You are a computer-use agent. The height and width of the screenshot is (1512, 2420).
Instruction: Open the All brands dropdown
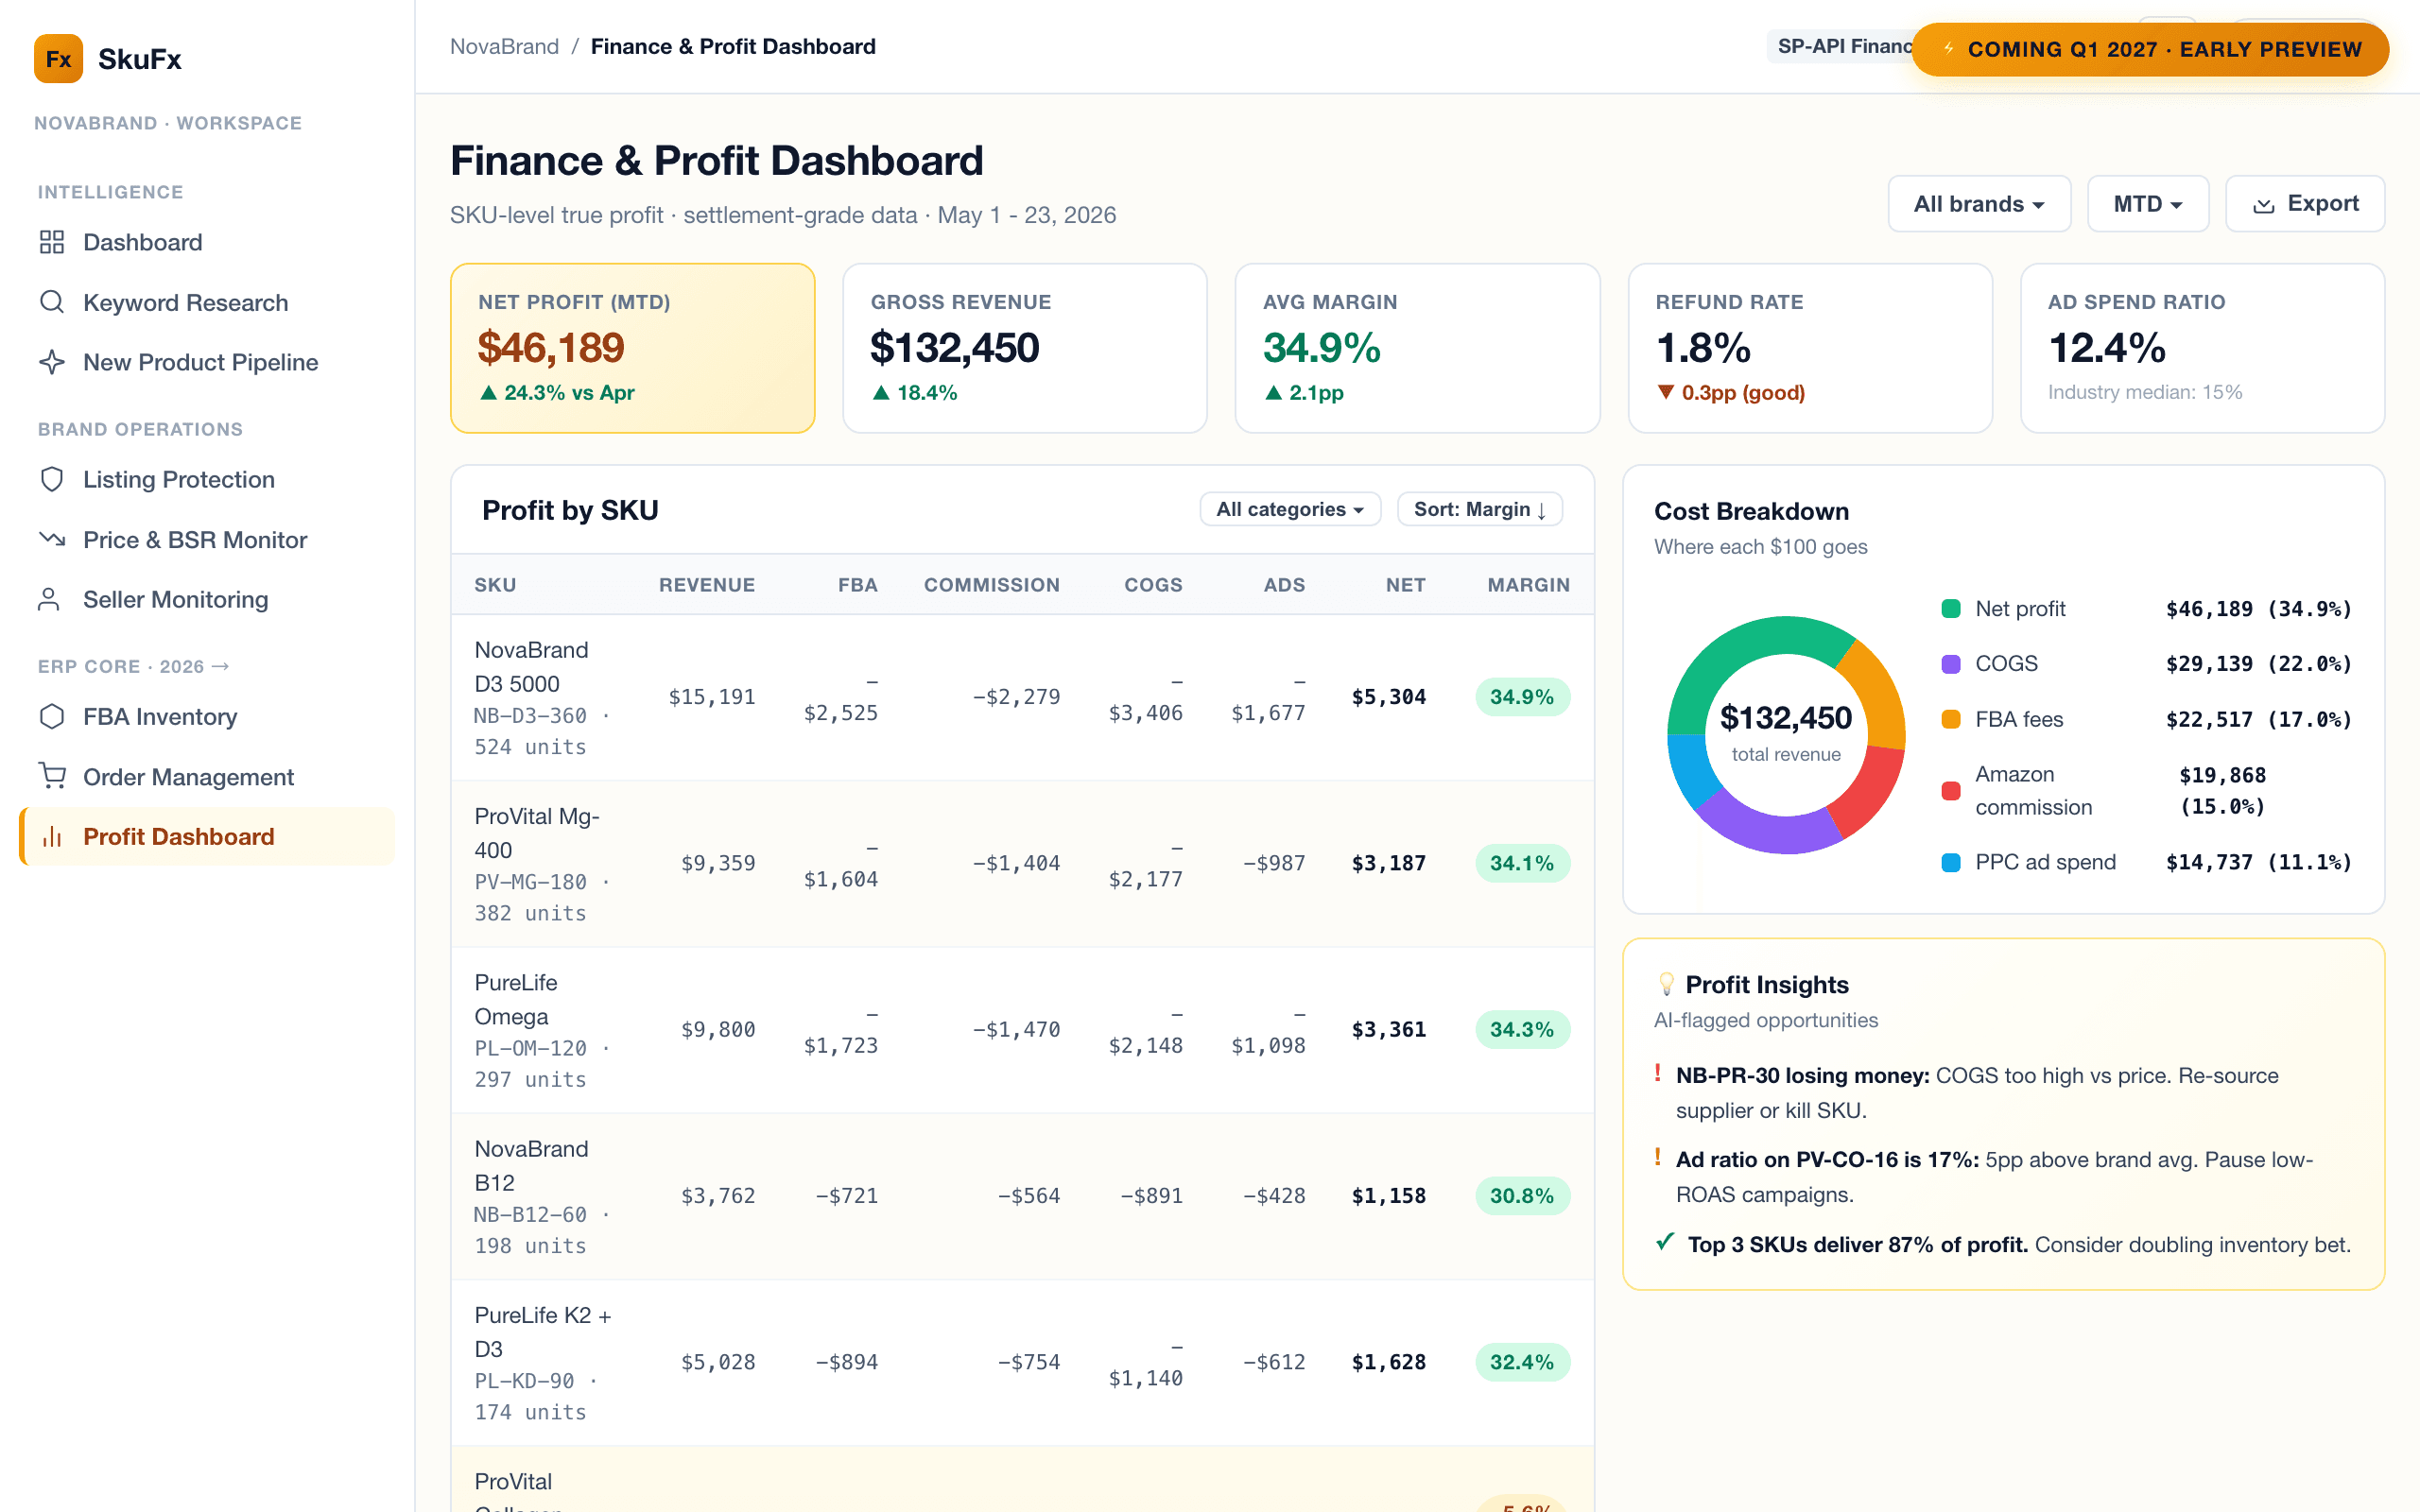[x=1979, y=204]
